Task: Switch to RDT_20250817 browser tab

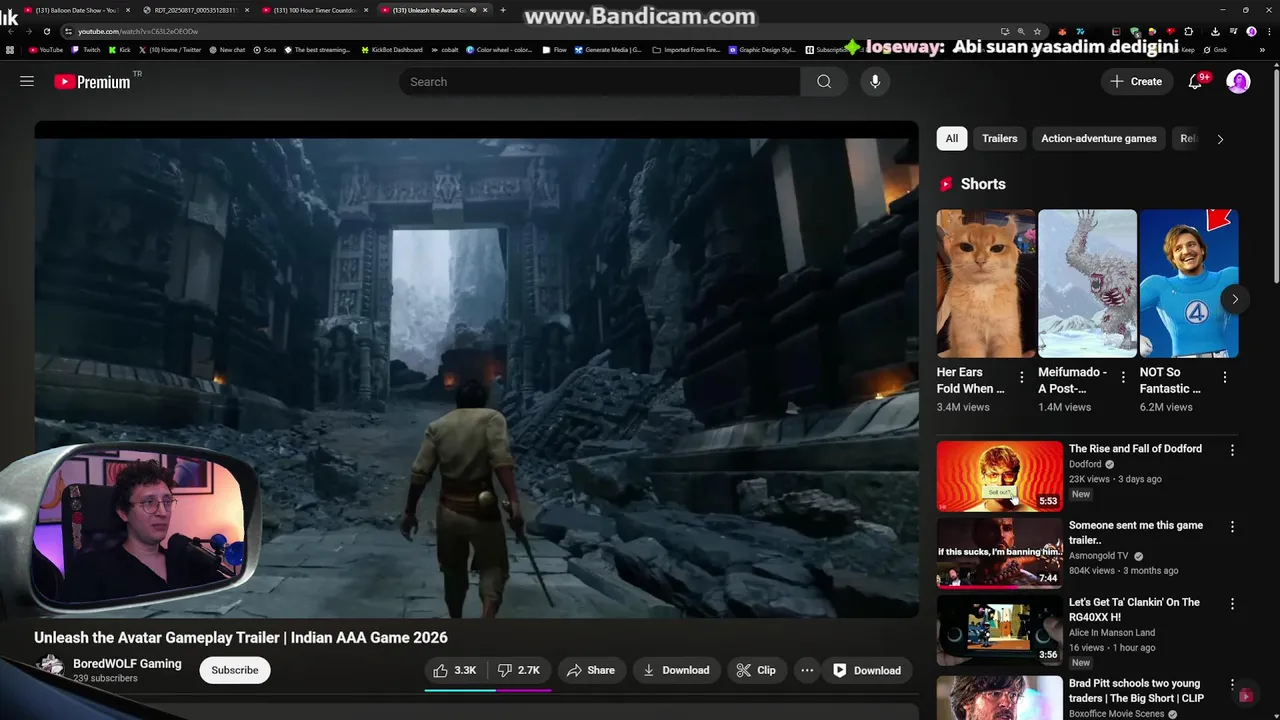Action: (195, 10)
